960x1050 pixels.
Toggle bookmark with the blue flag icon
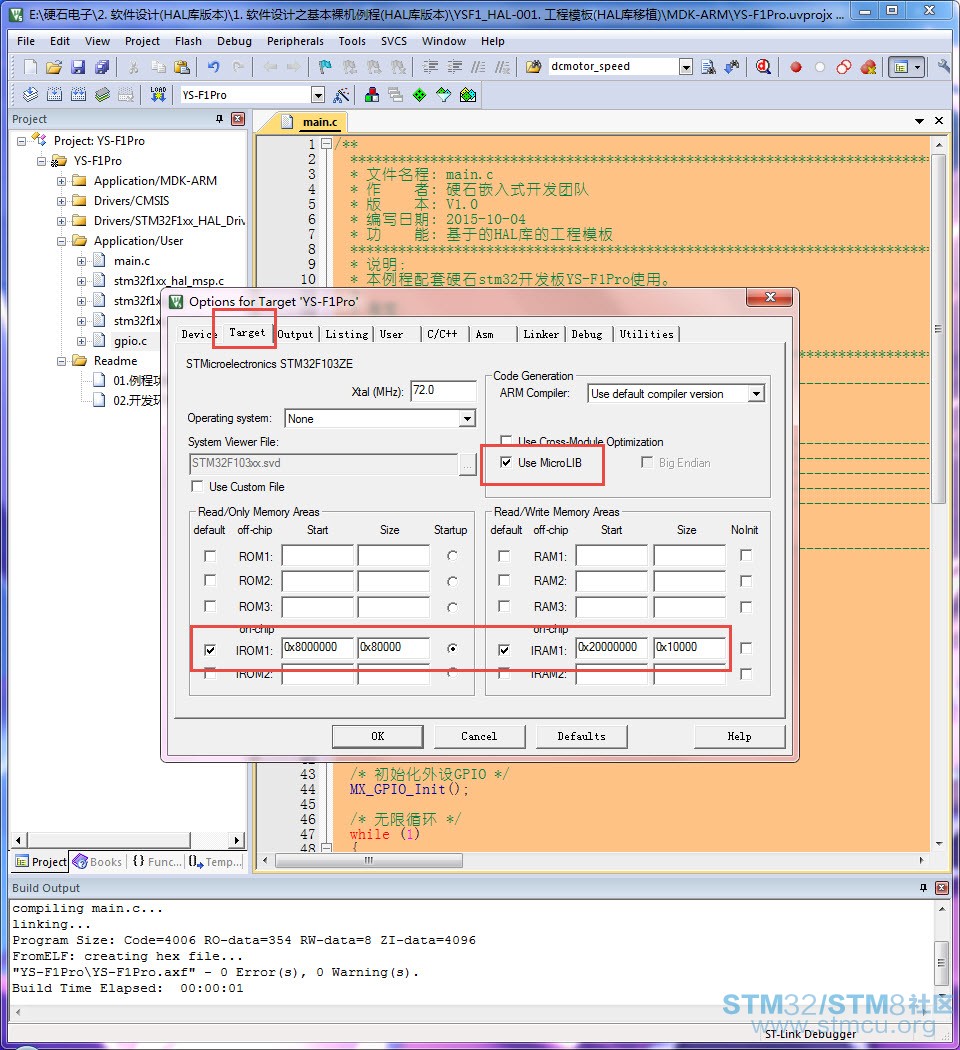pos(325,66)
